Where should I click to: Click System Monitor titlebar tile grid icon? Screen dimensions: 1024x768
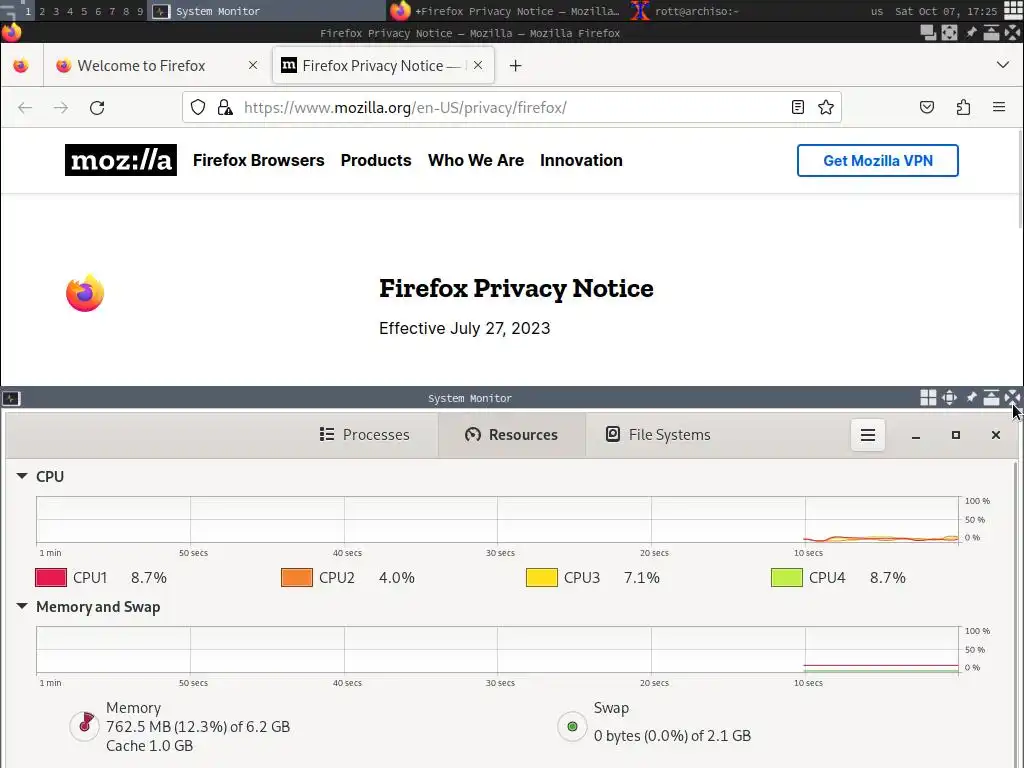928,397
